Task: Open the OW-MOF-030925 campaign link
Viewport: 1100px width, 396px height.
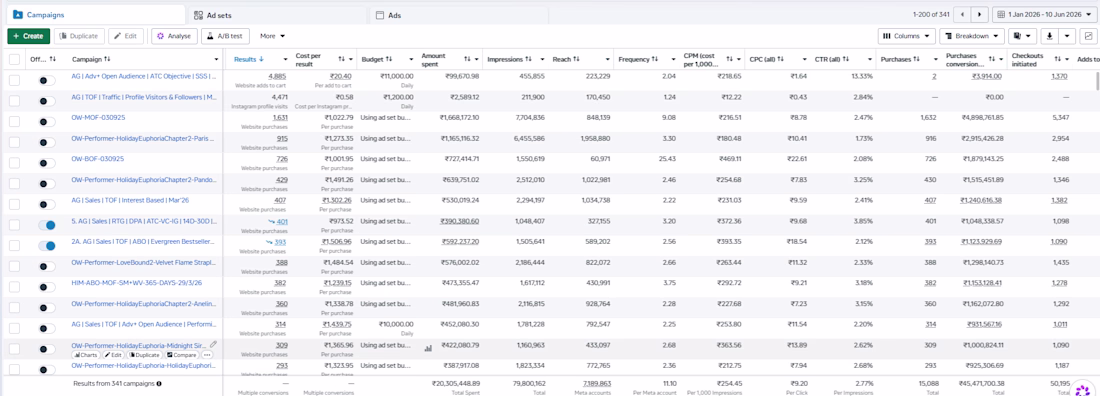Action: pyautogui.click(x=98, y=117)
